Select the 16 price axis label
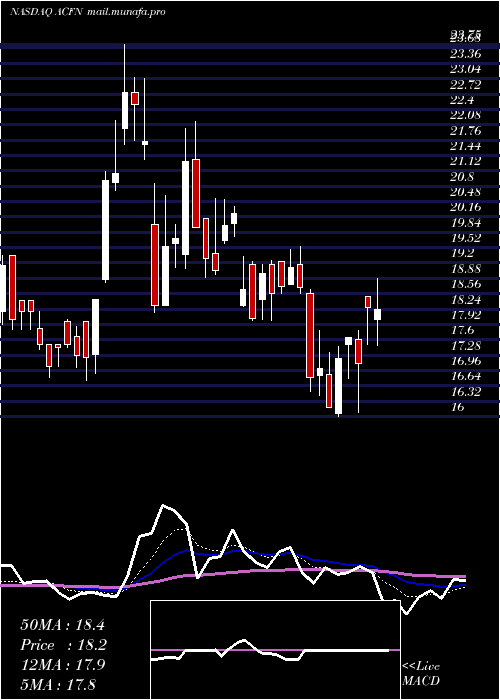Viewport: 500px width, 700px height. tap(458, 407)
